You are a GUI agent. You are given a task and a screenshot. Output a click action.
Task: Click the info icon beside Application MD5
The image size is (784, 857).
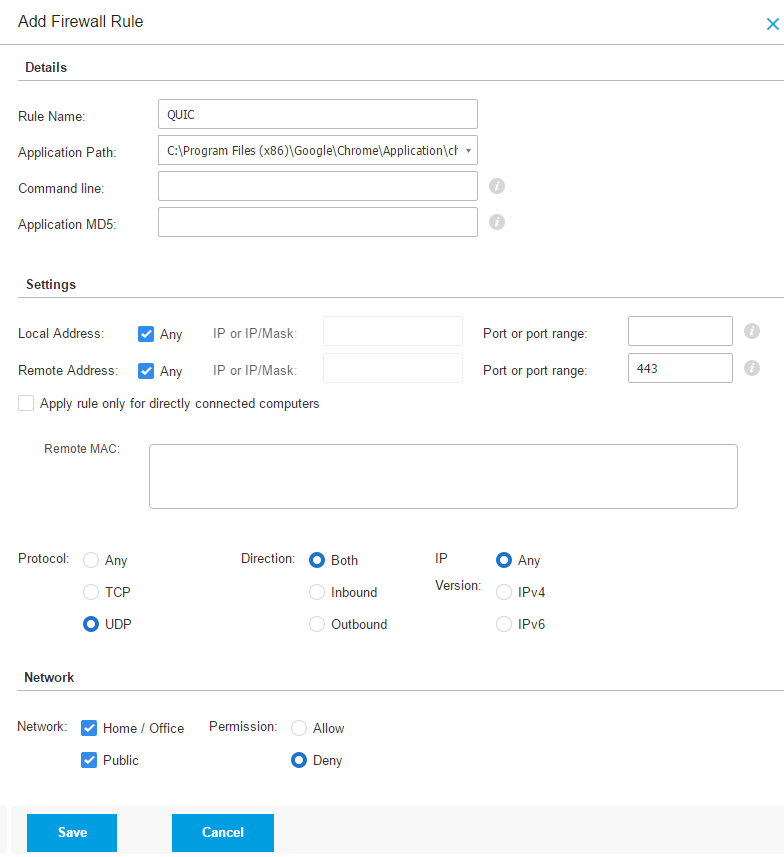pos(497,222)
